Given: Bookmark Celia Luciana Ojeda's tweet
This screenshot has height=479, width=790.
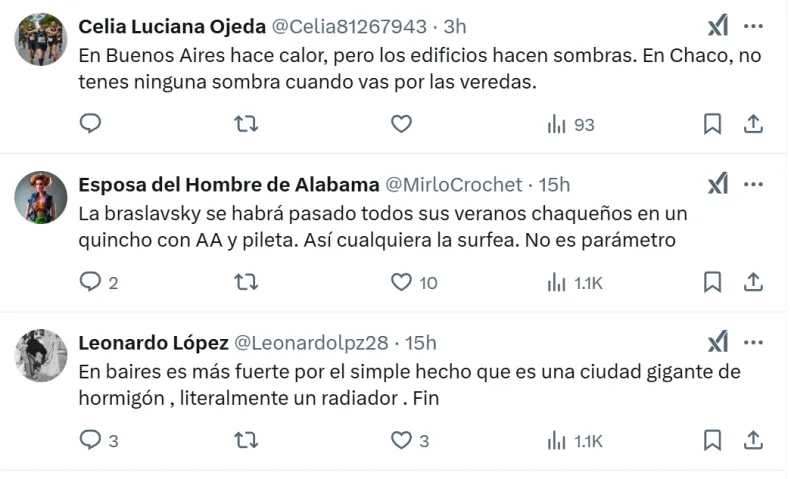Looking at the screenshot, I should coord(712,124).
